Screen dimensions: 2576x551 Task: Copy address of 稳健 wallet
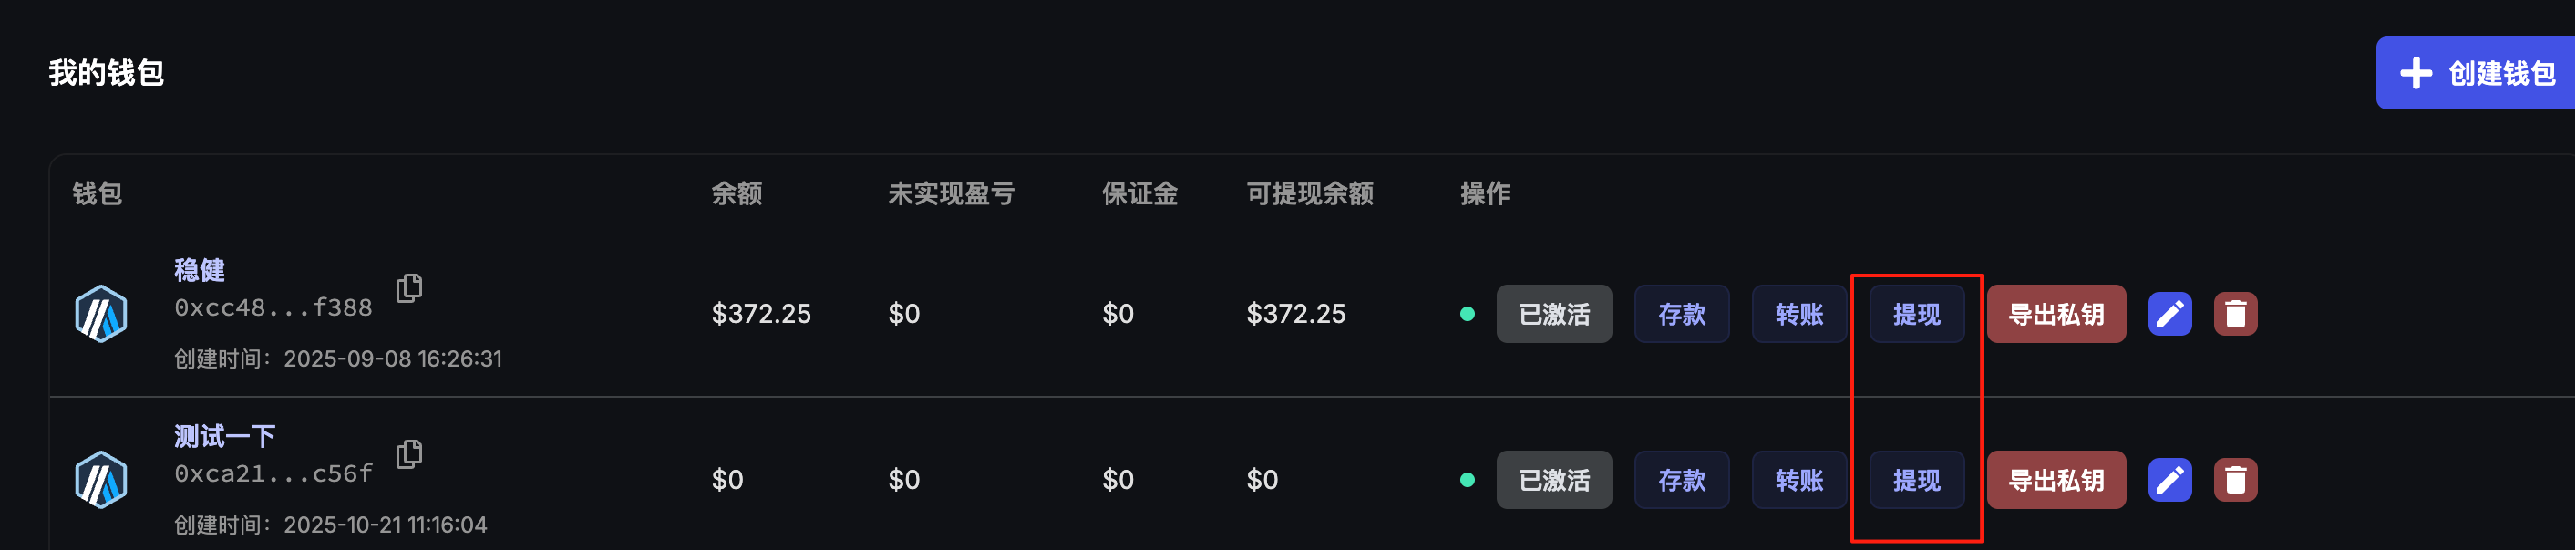[409, 288]
